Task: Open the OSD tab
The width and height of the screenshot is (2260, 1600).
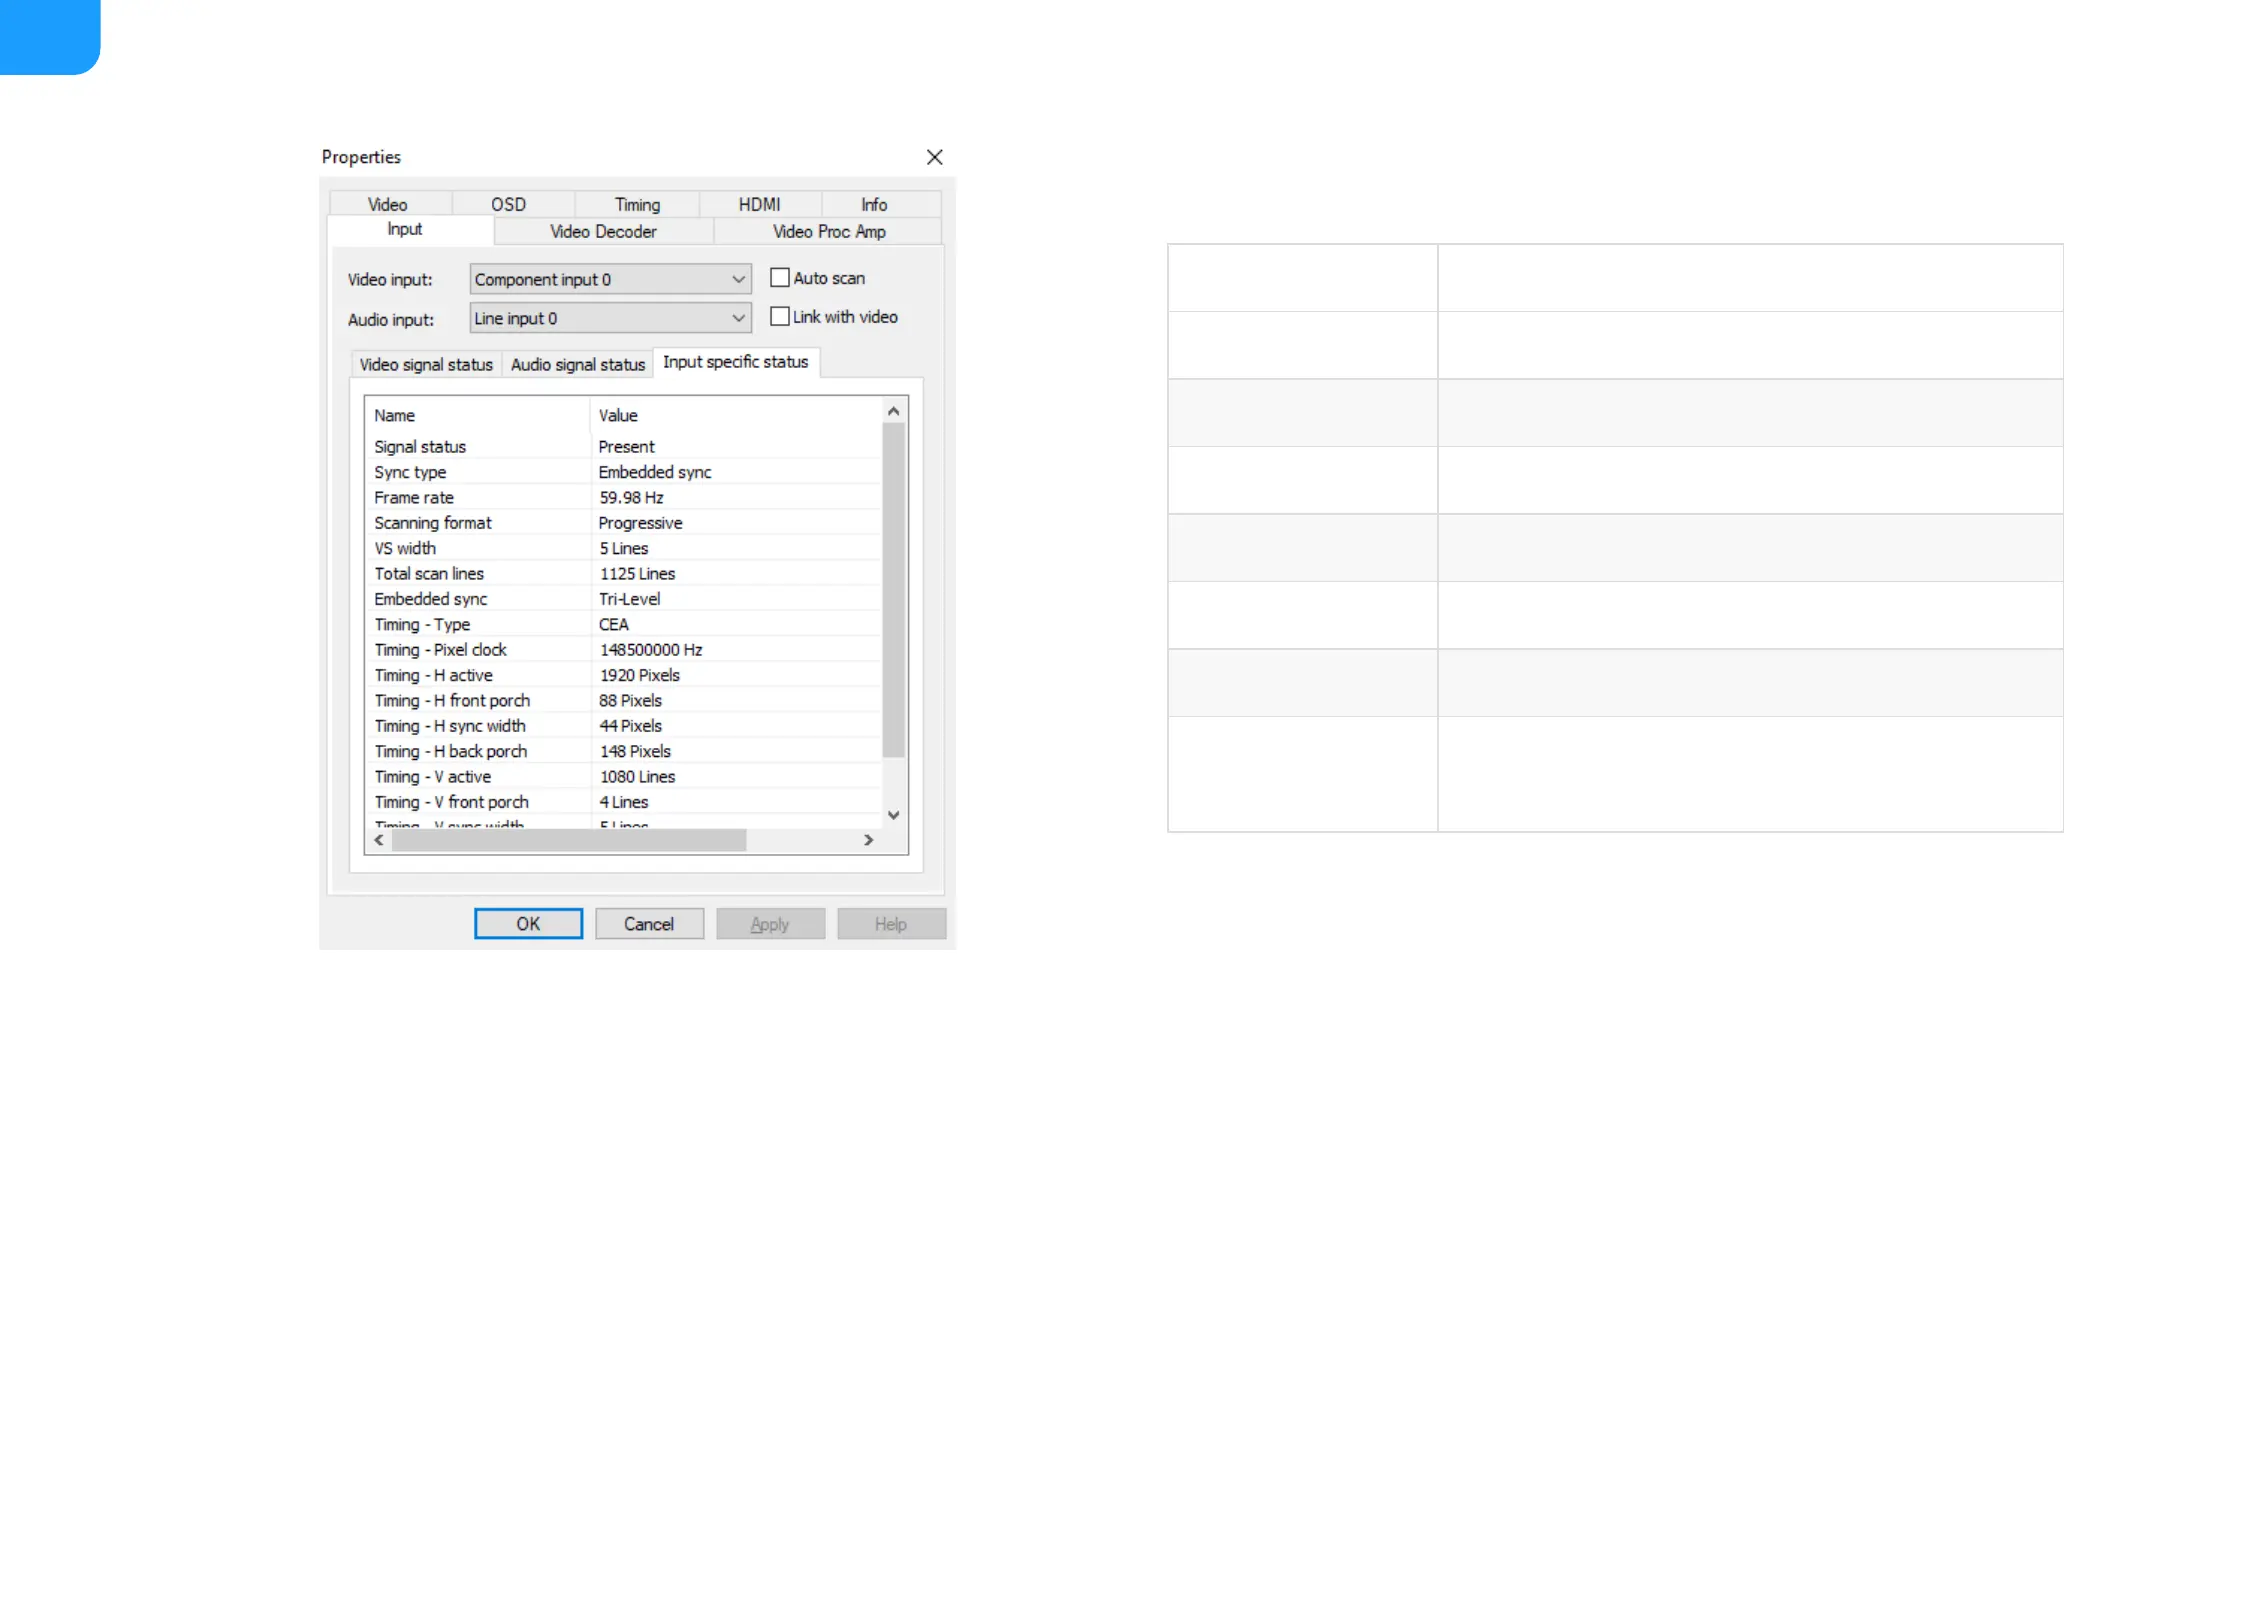Action: (x=508, y=204)
